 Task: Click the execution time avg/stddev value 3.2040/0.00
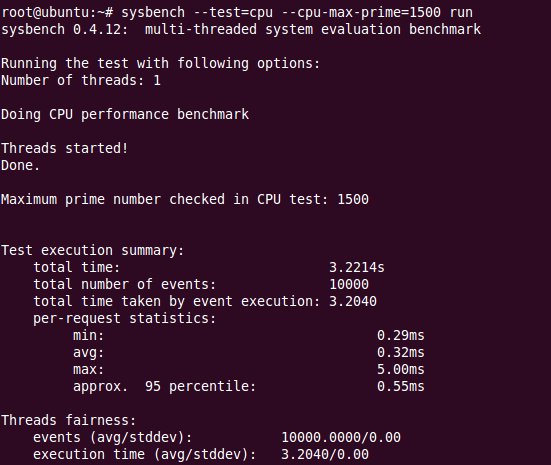(x=325, y=454)
